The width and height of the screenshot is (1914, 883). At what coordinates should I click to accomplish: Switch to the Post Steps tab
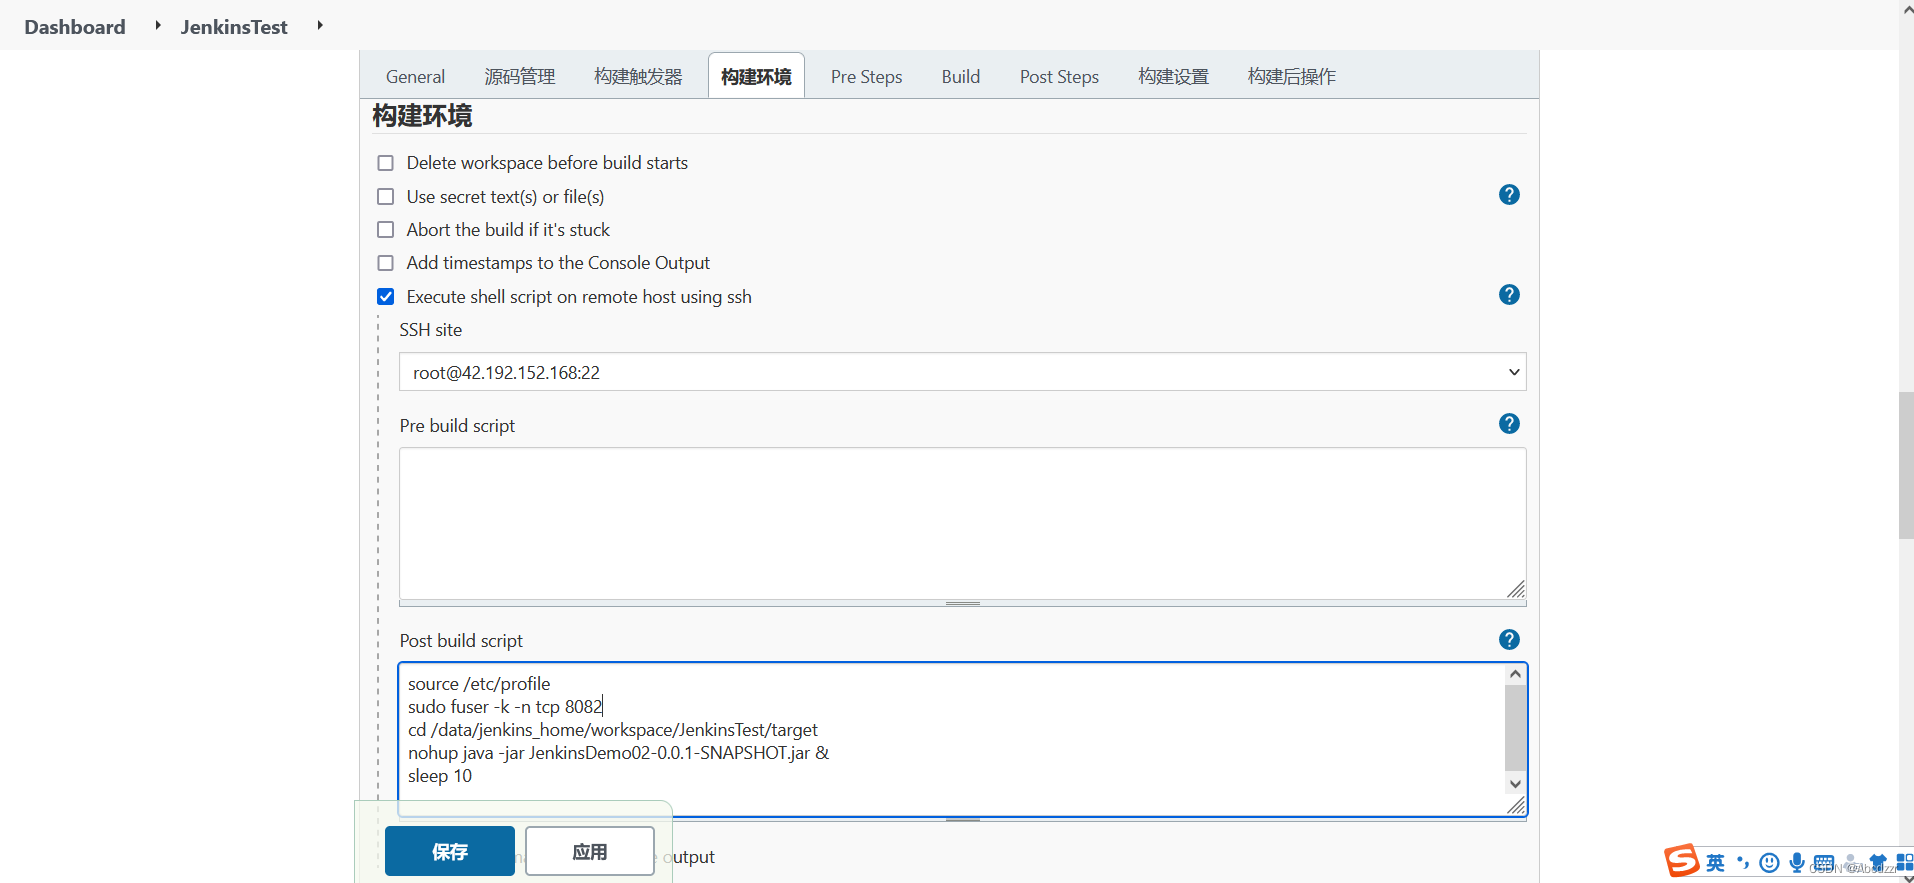[x=1059, y=77]
